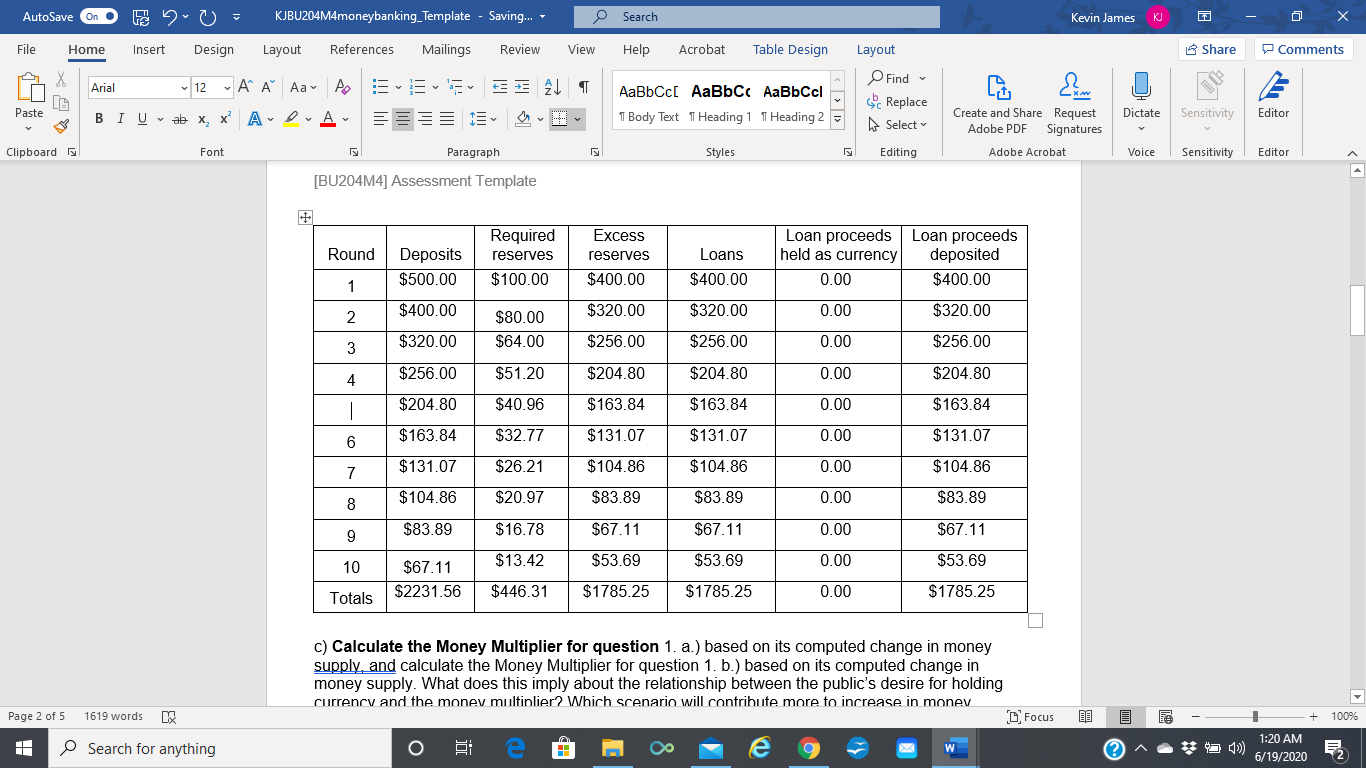1366x768 pixels.
Task: Open the Comments button
Action: (1303, 49)
